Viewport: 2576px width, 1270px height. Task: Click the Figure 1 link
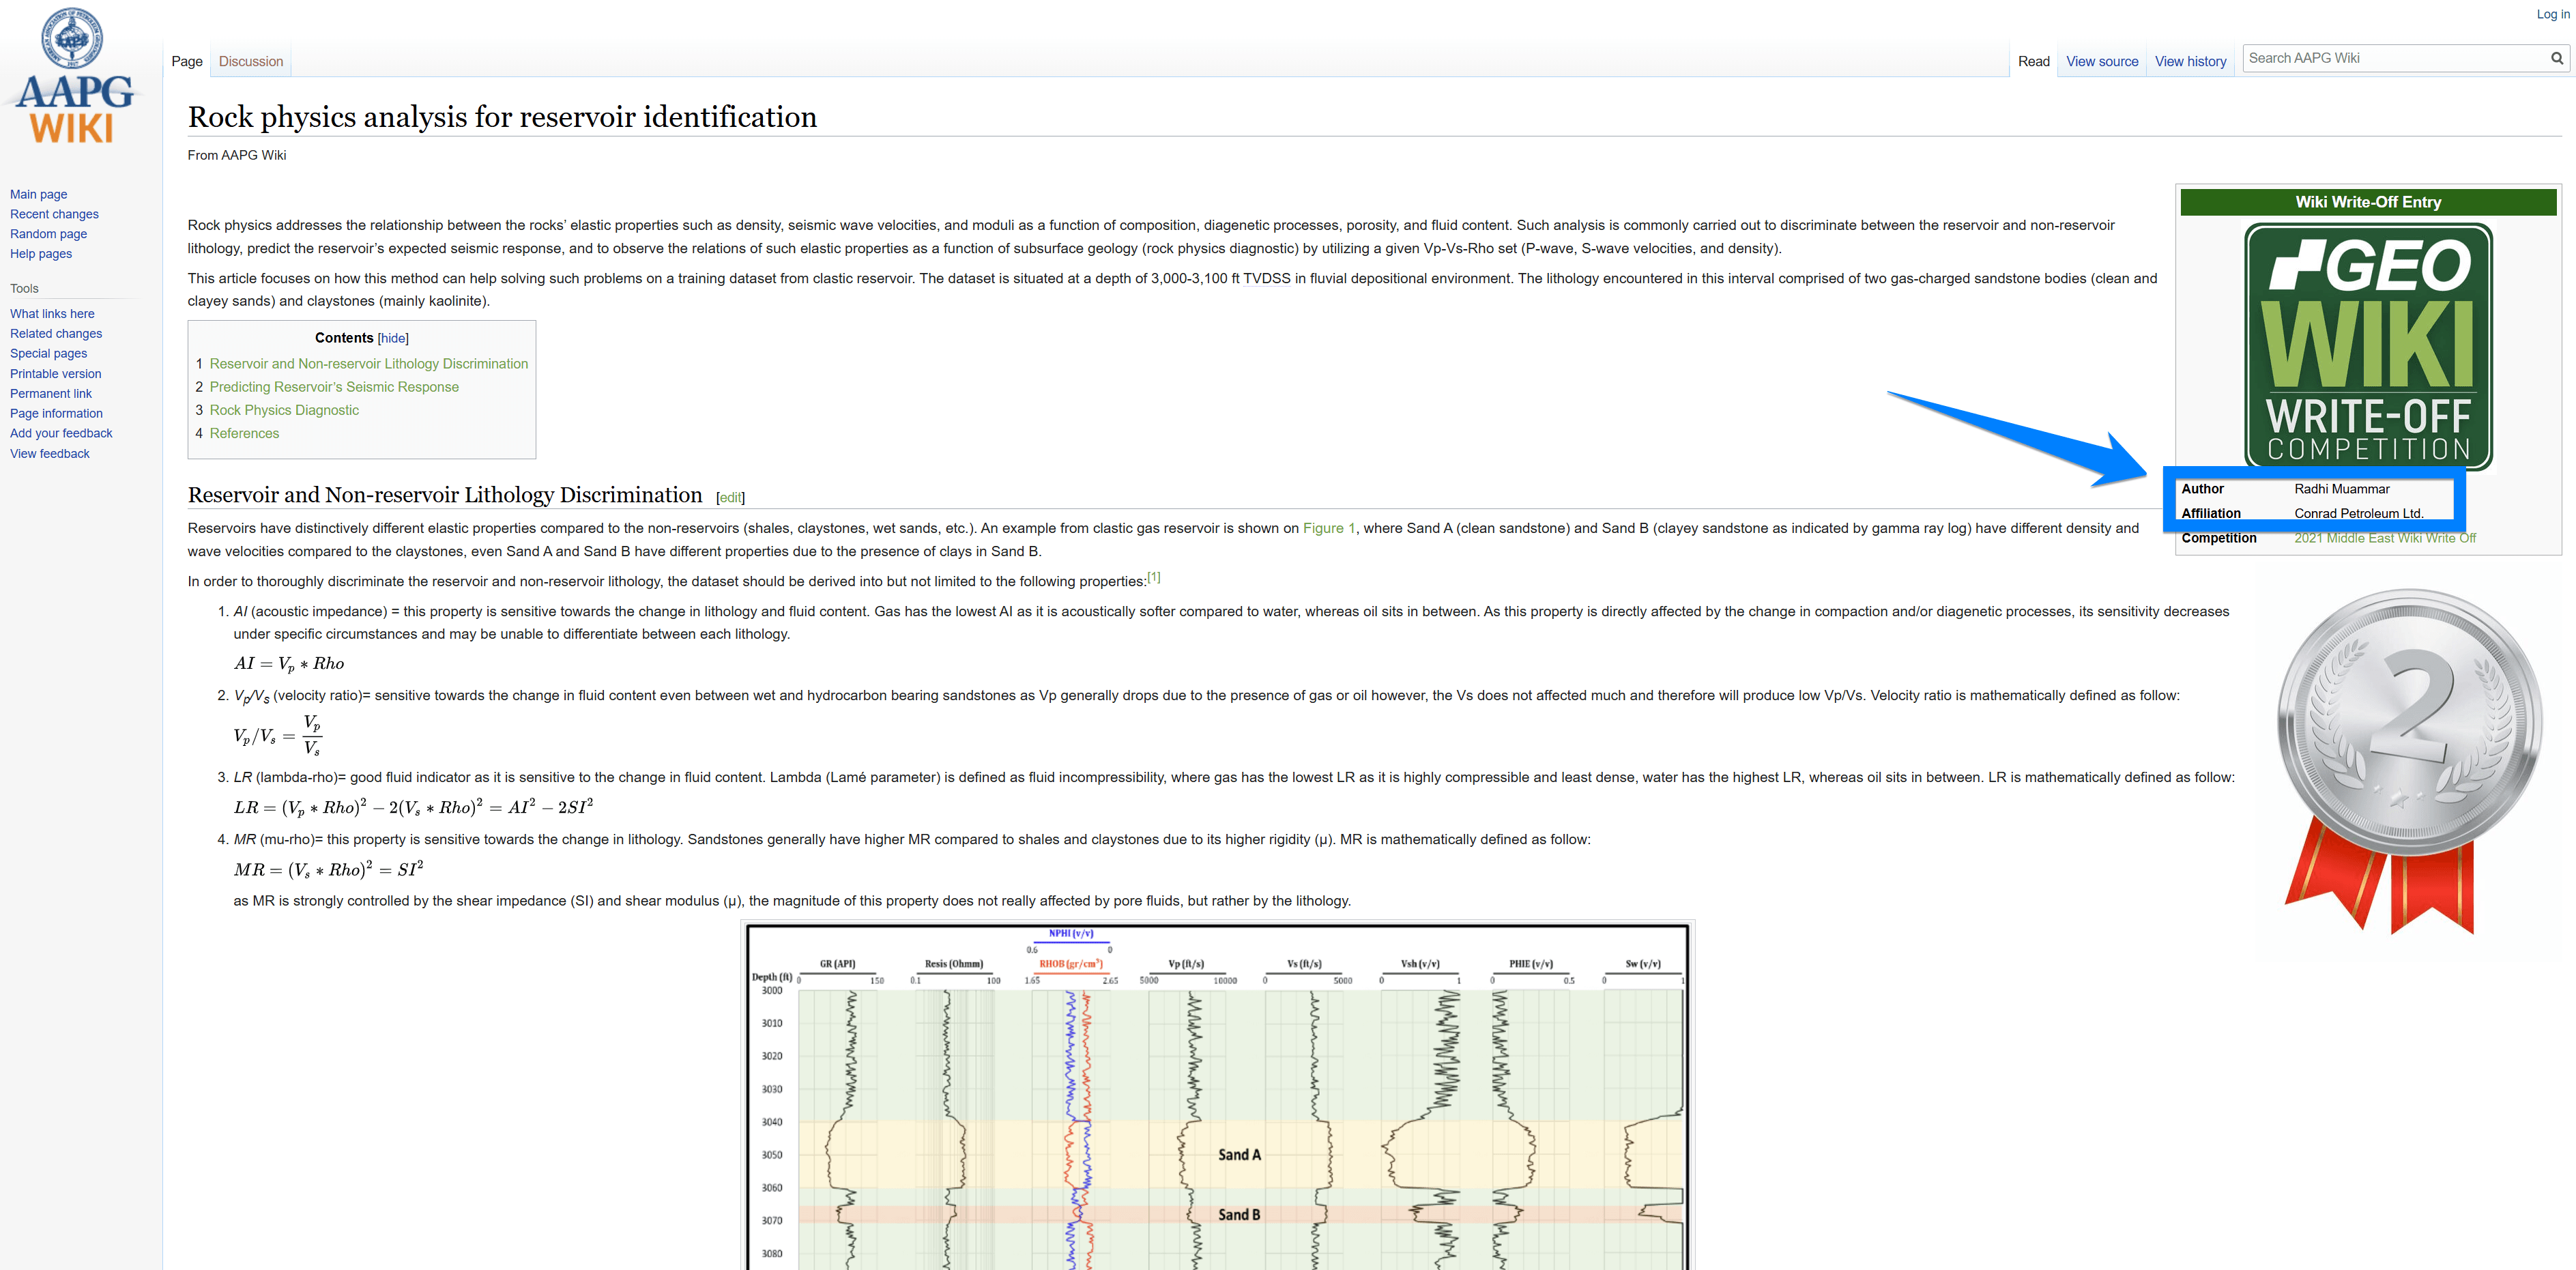tap(1328, 528)
